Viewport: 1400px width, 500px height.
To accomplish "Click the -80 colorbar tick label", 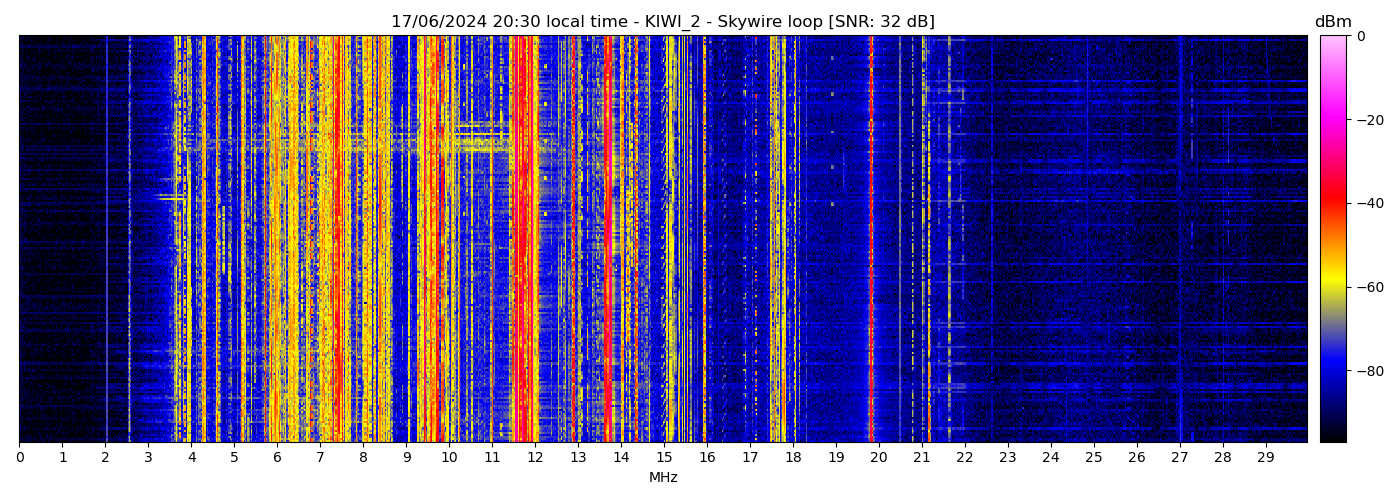I will 1364,371.
